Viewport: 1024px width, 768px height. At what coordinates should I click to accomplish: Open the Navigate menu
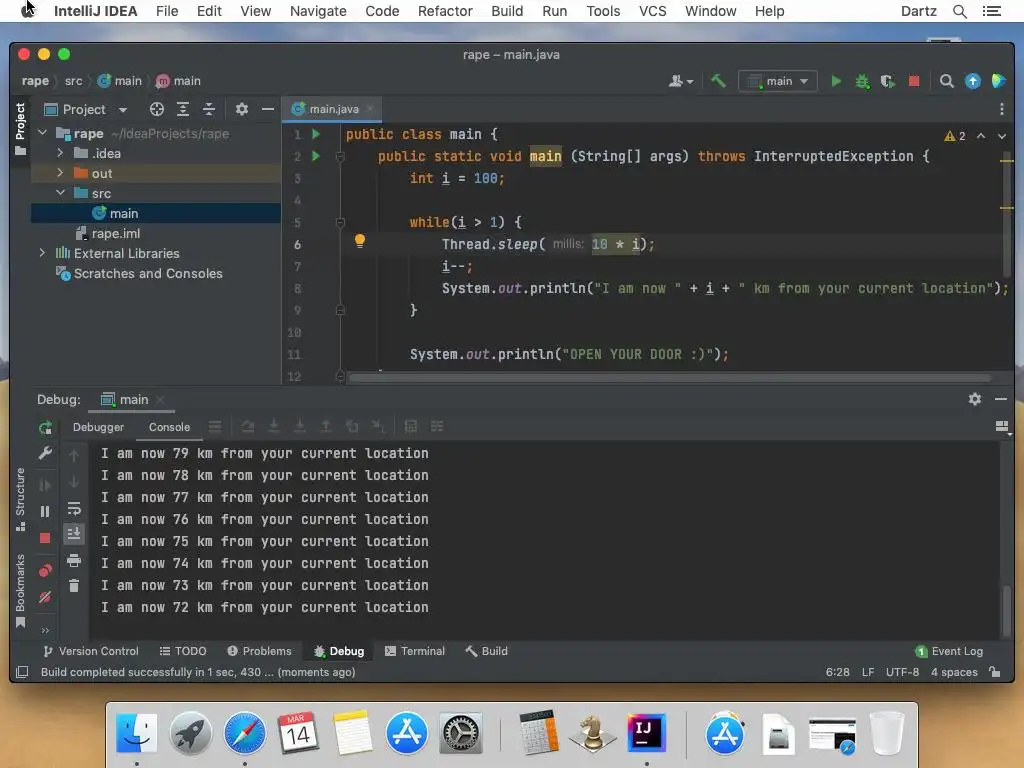318,11
